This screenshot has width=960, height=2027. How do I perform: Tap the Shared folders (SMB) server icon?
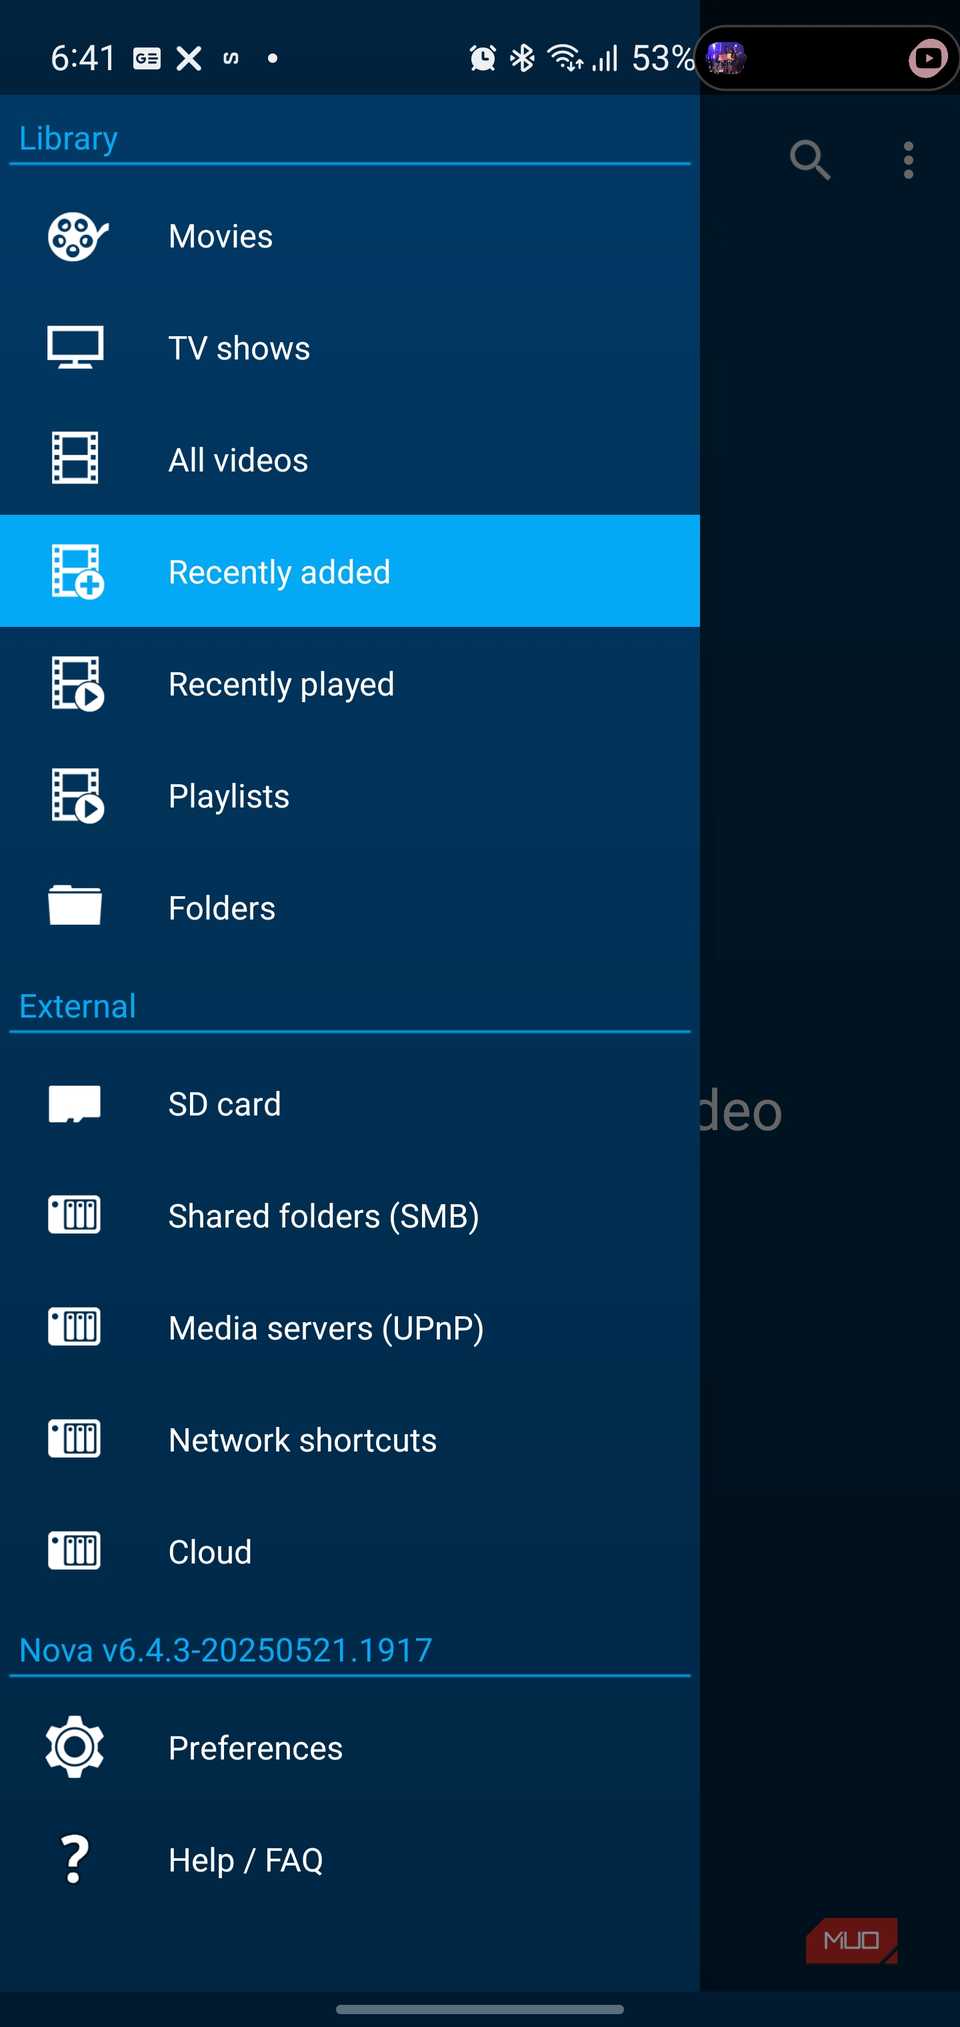[75, 1215]
